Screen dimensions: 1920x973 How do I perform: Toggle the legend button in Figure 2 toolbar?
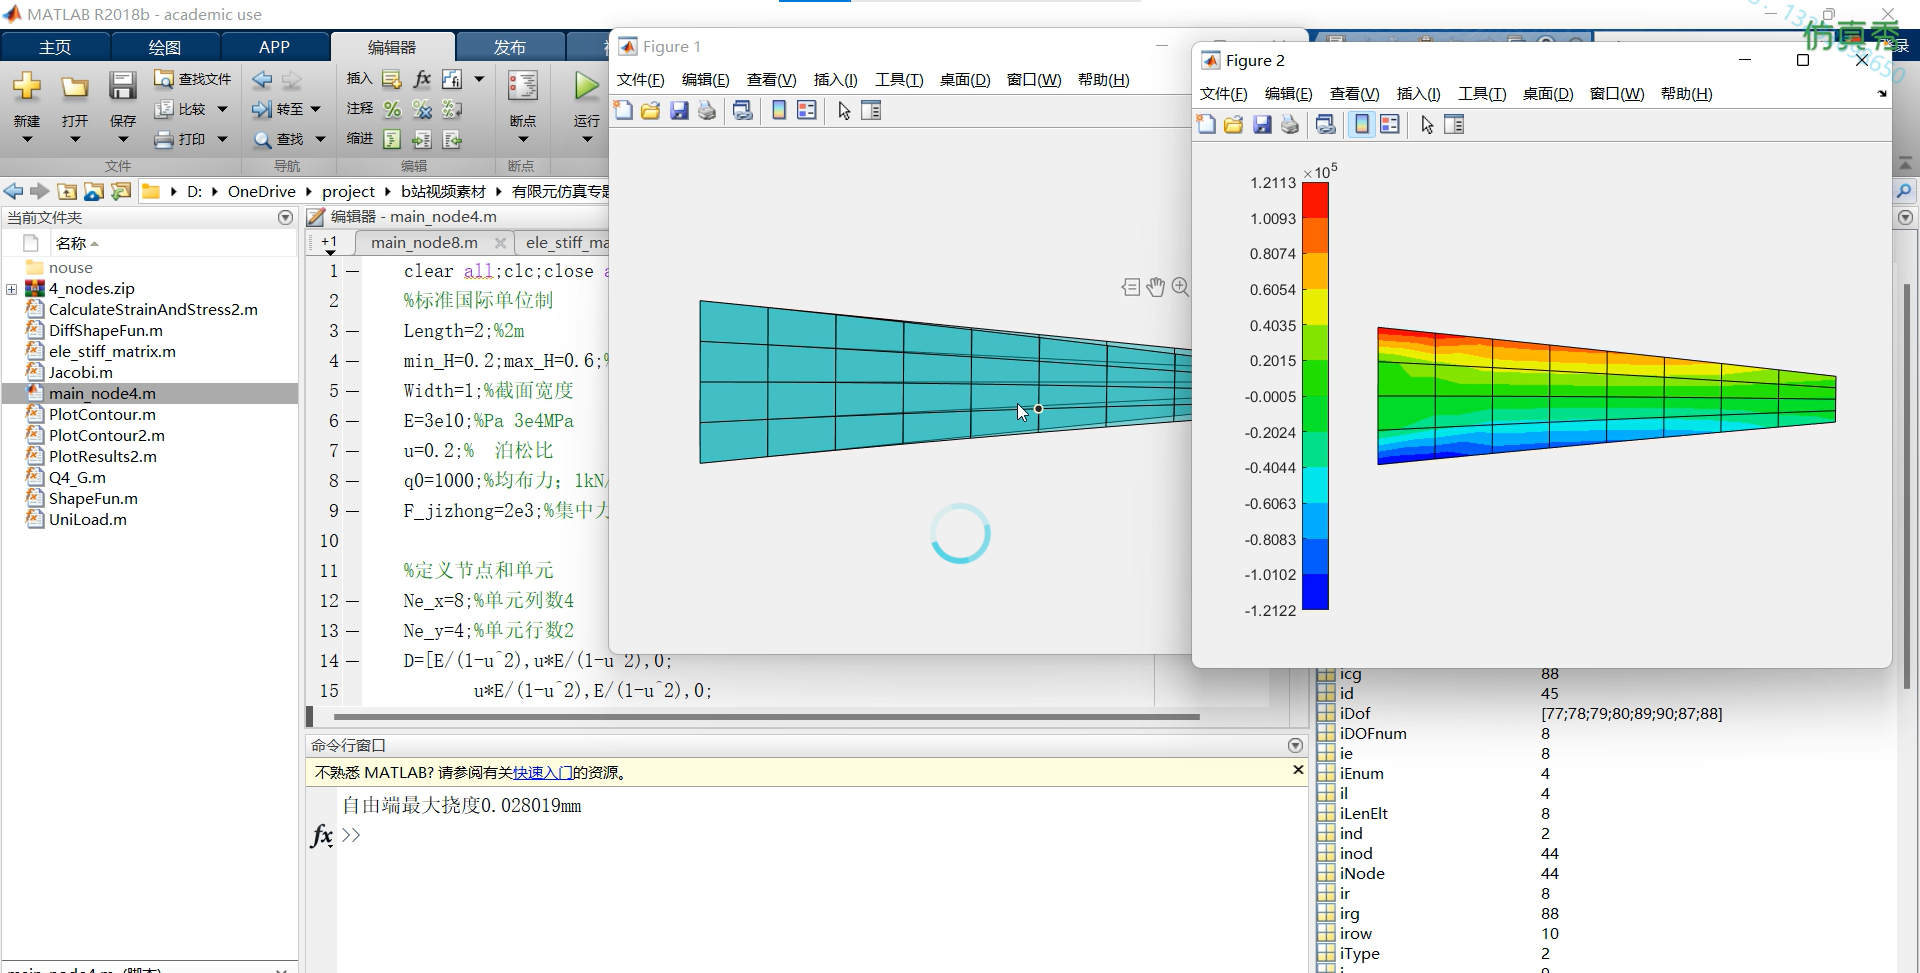[1389, 125]
